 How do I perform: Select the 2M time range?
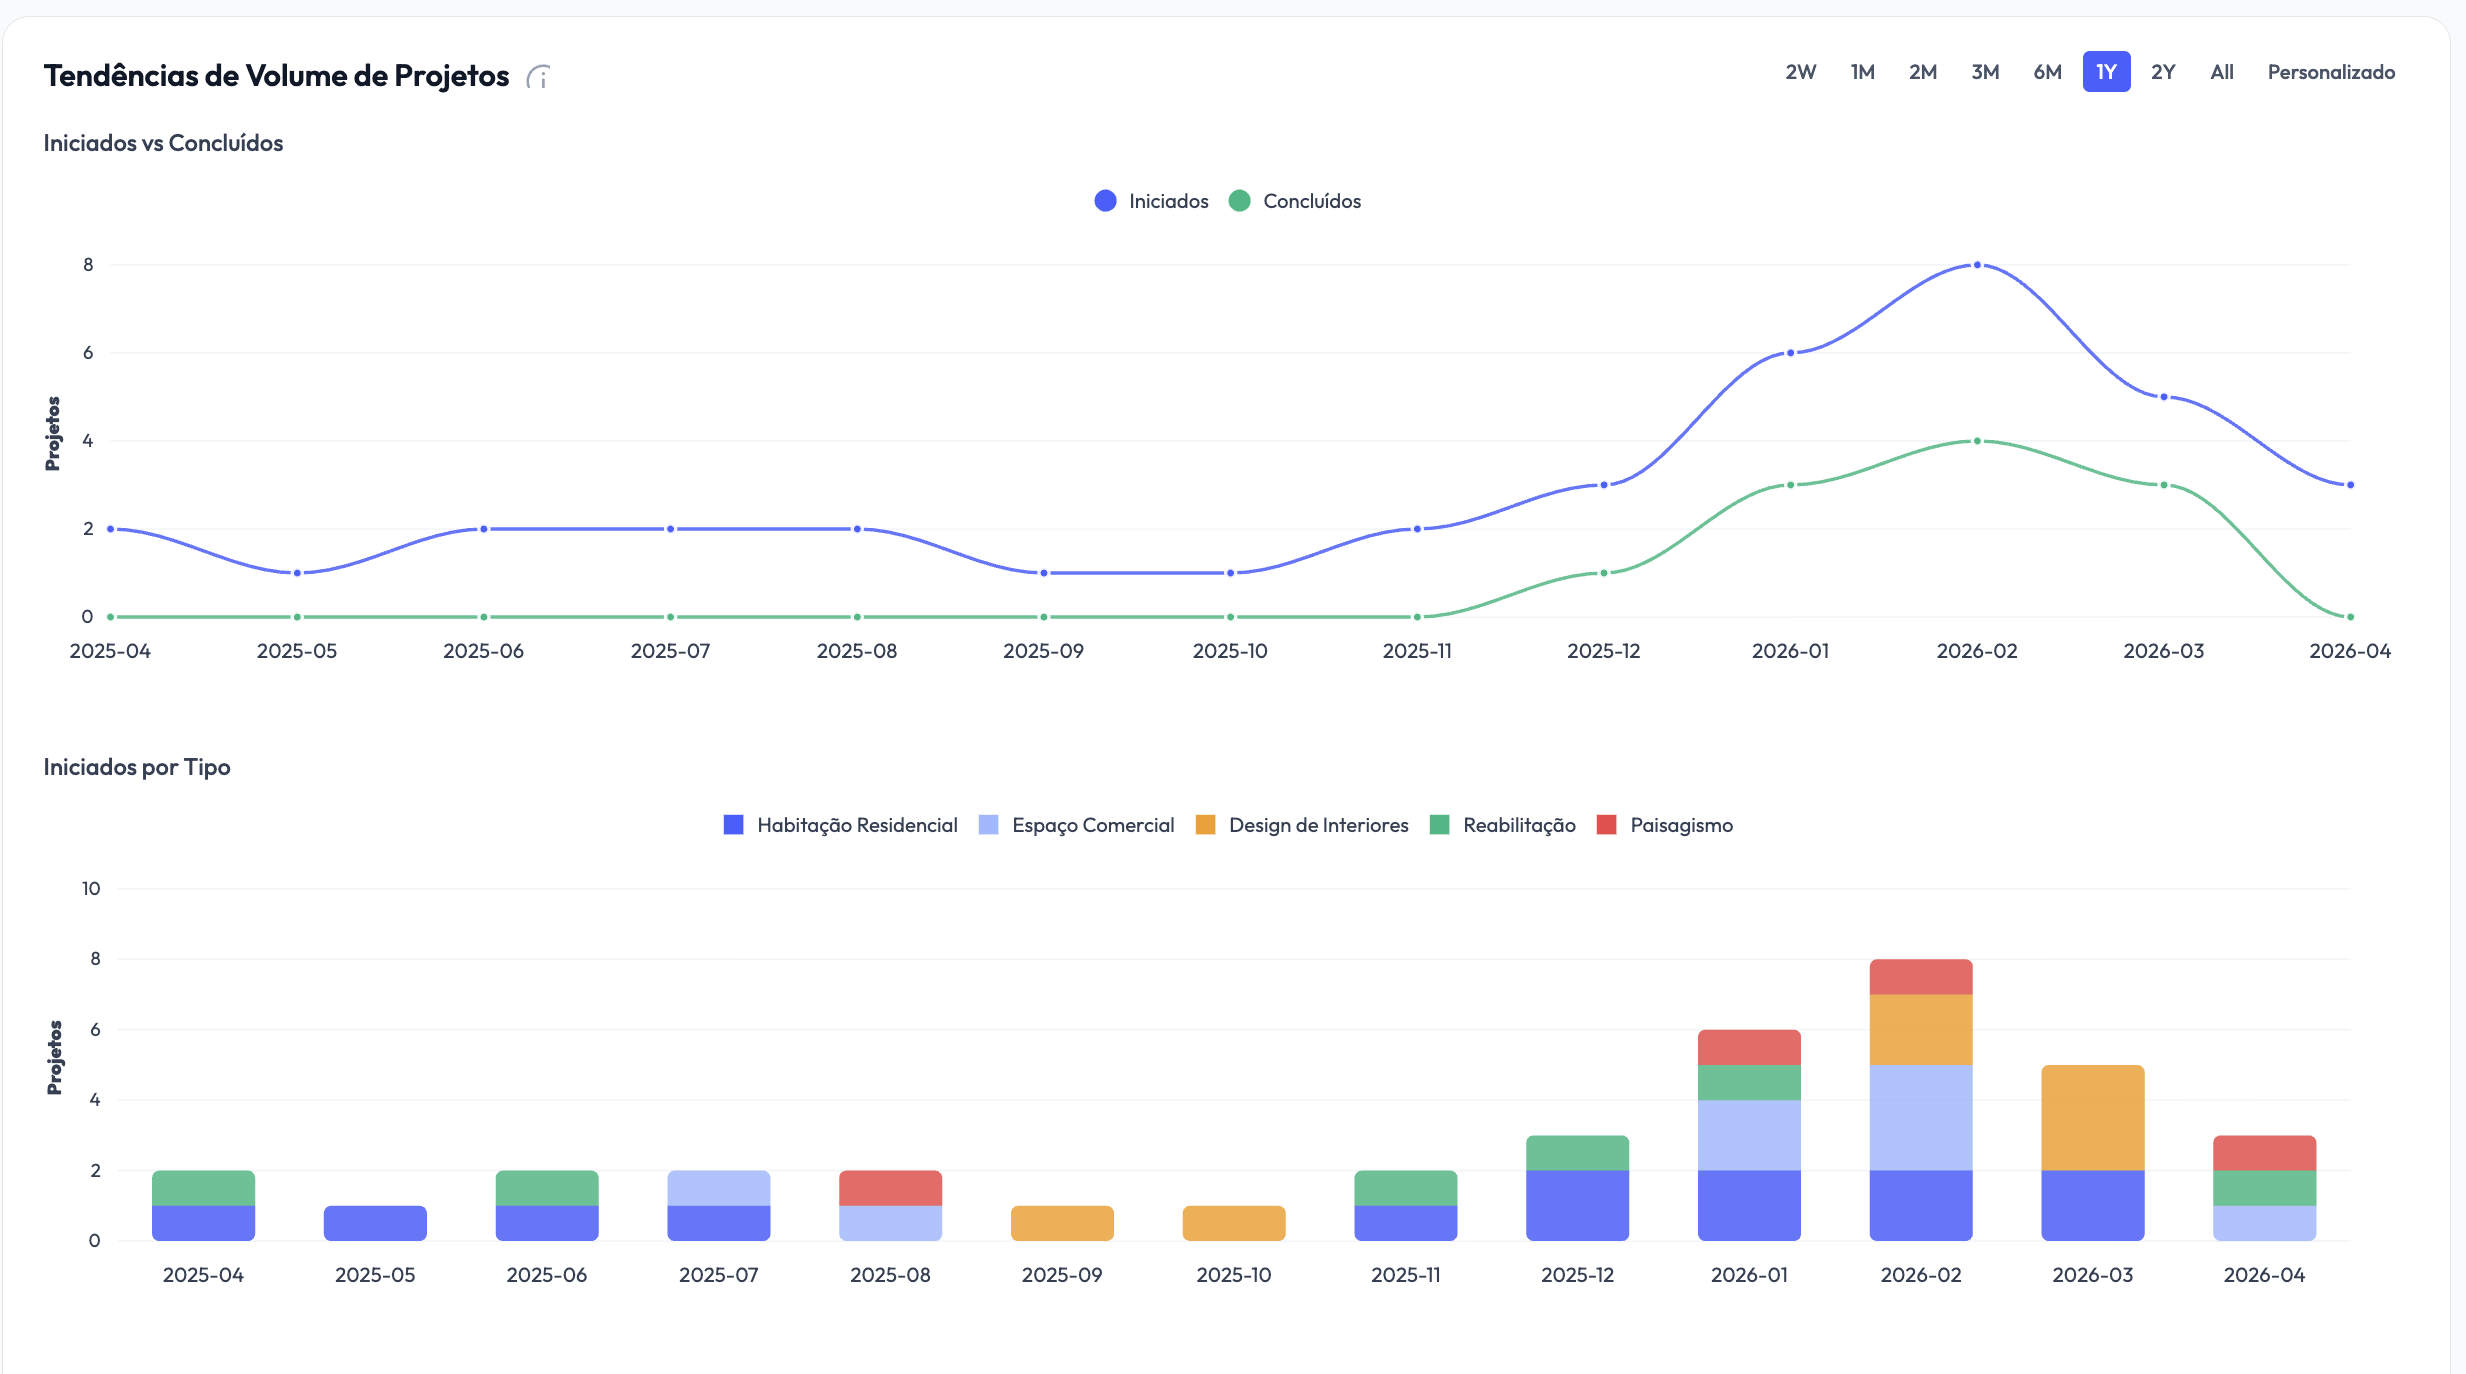coord(1922,71)
